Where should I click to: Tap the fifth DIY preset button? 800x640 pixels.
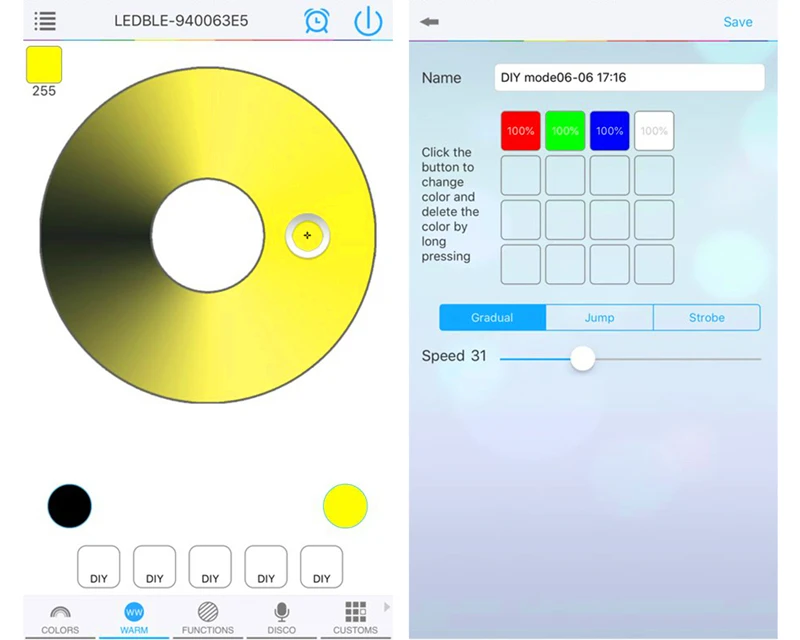321,567
